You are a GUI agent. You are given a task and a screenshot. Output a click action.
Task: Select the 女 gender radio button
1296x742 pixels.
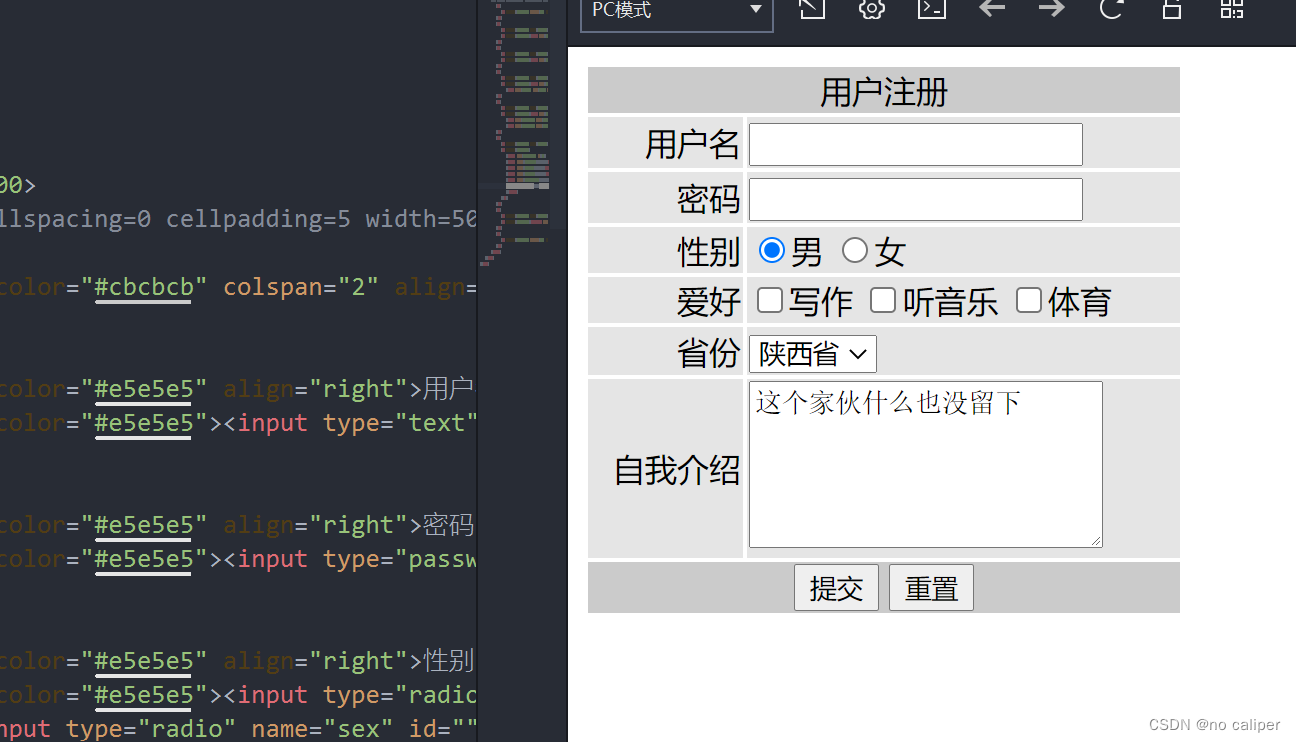[855, 250]
